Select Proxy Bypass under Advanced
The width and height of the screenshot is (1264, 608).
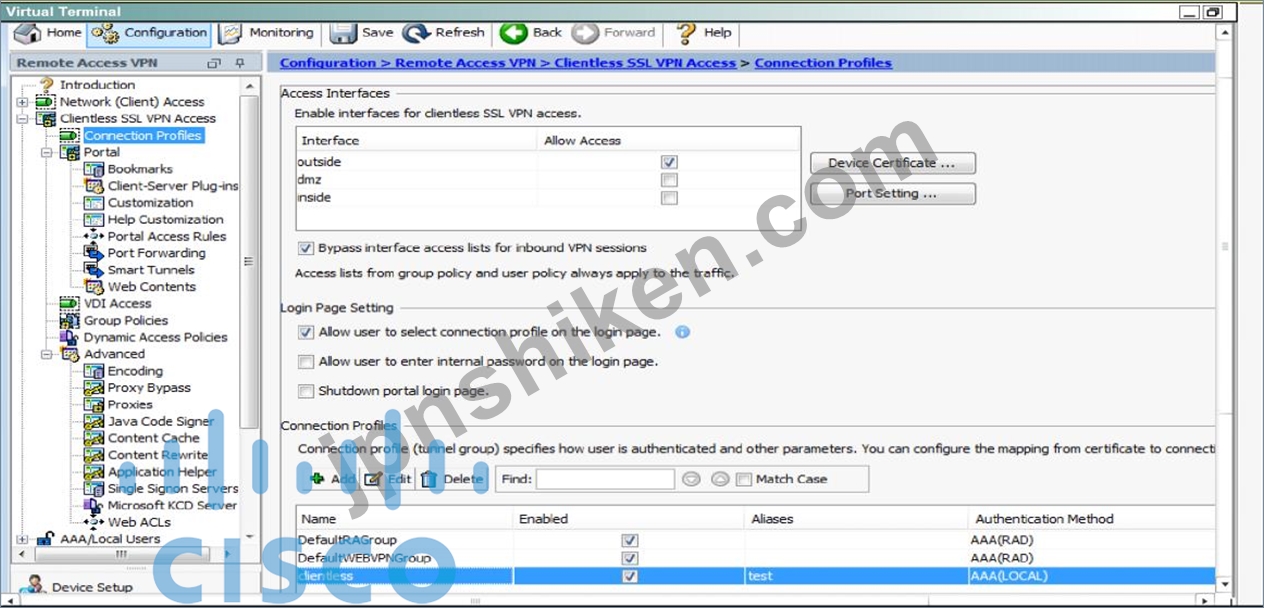pos(149,388)
